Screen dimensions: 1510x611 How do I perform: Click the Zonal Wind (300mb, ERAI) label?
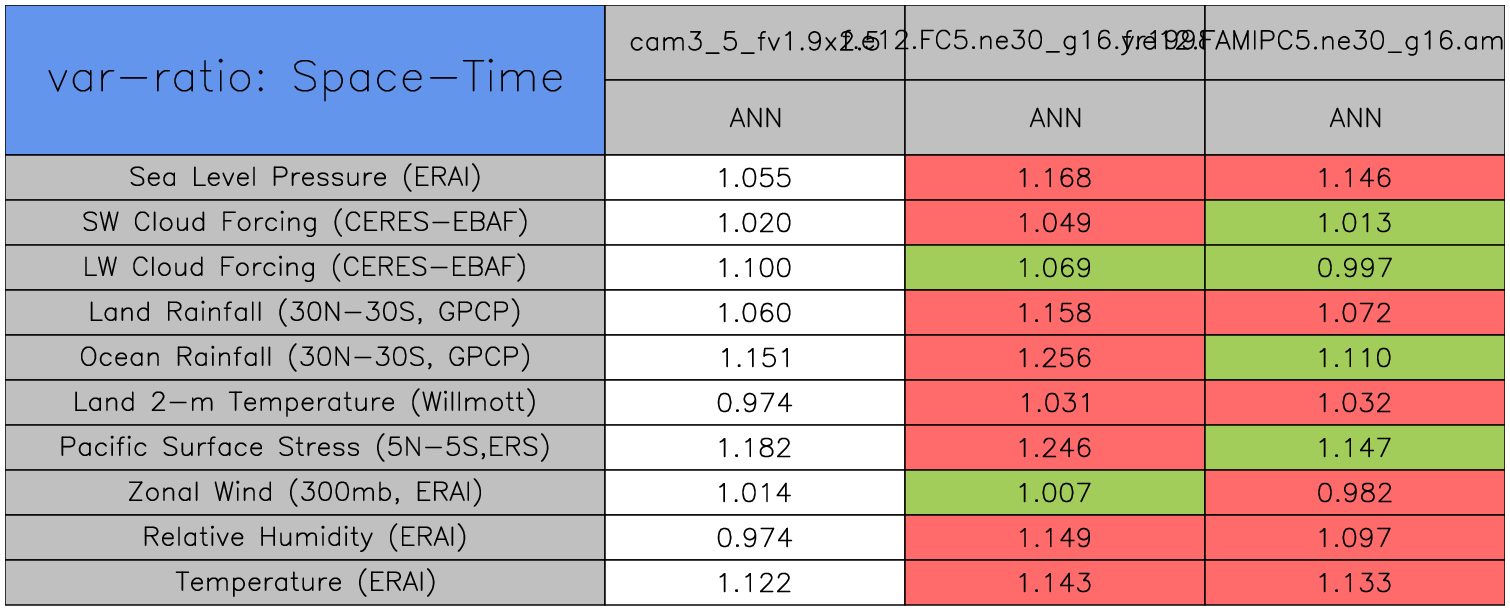coord(305,493)
